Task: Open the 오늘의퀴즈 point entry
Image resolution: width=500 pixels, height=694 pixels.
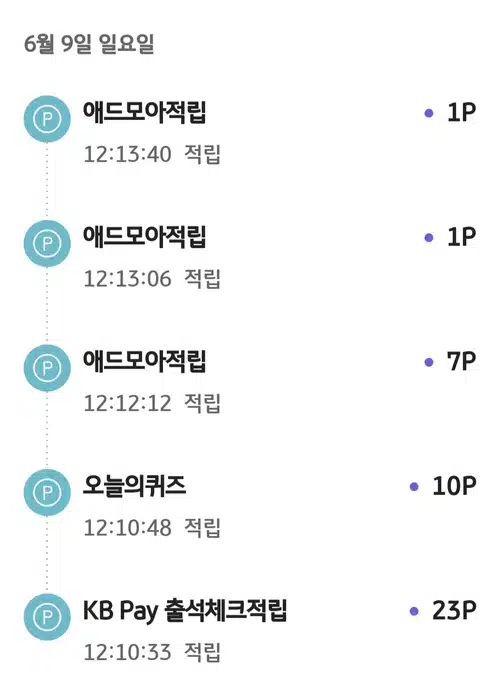Action: [250, 505]
